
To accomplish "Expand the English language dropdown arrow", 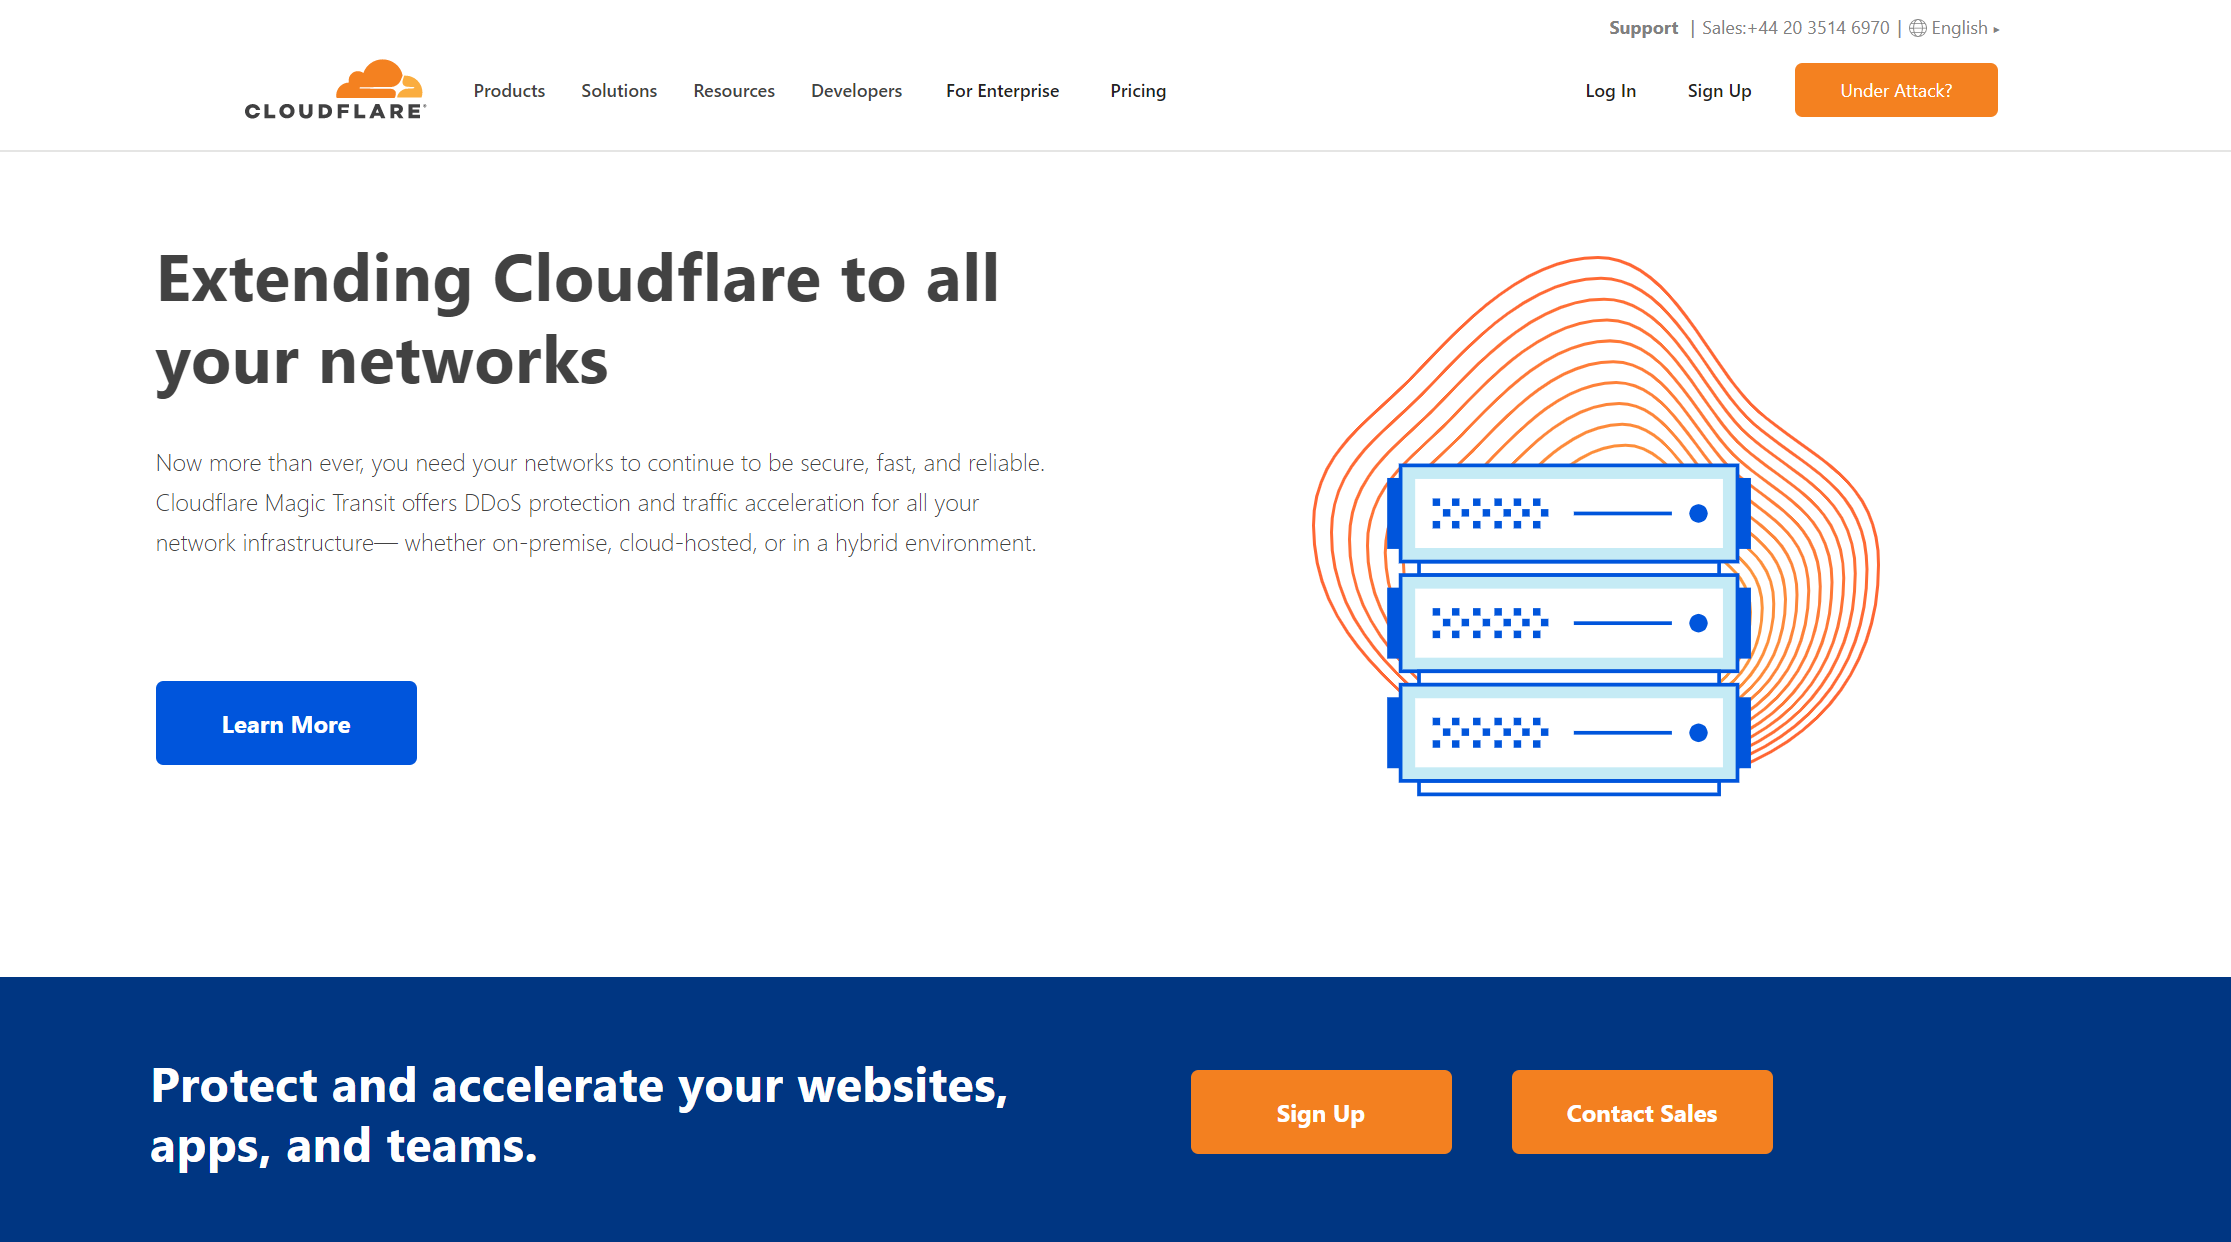I will tap(1996, 30).
